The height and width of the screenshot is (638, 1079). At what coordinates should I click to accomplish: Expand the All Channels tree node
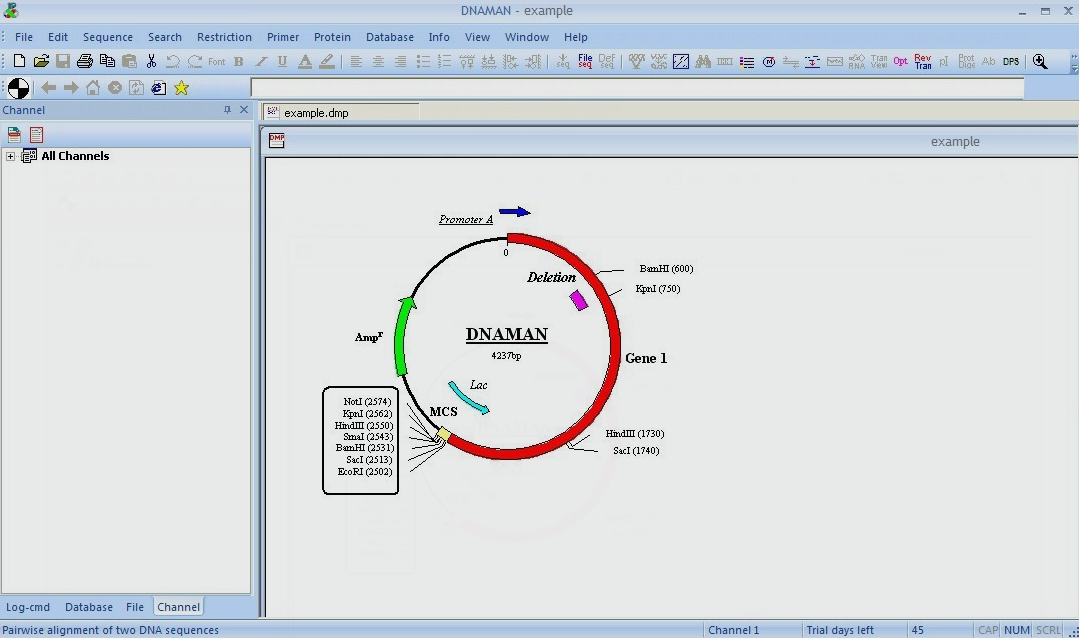pos(10,156)
